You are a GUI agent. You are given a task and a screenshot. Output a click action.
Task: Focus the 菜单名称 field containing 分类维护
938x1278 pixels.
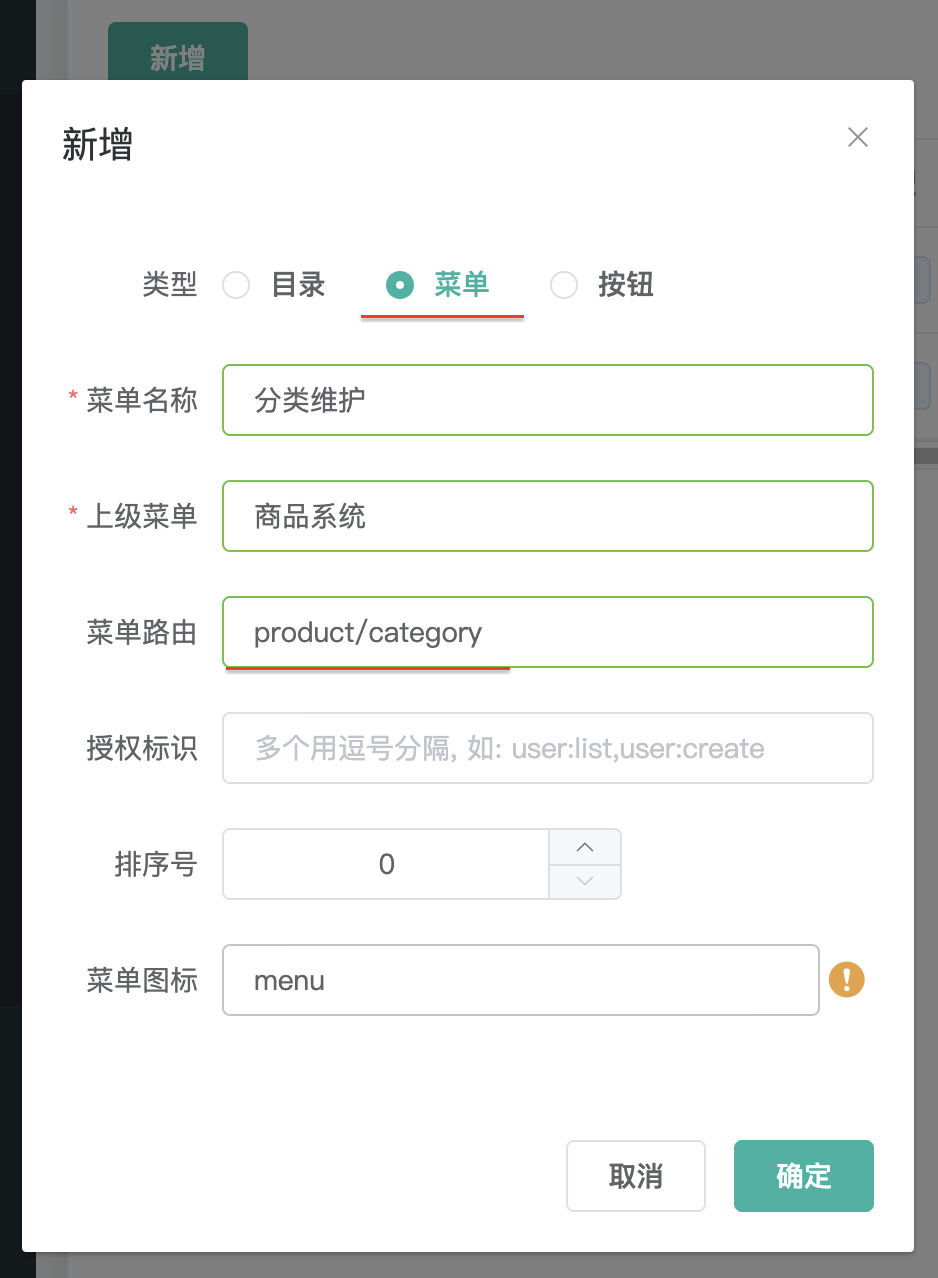click(548, 400)
